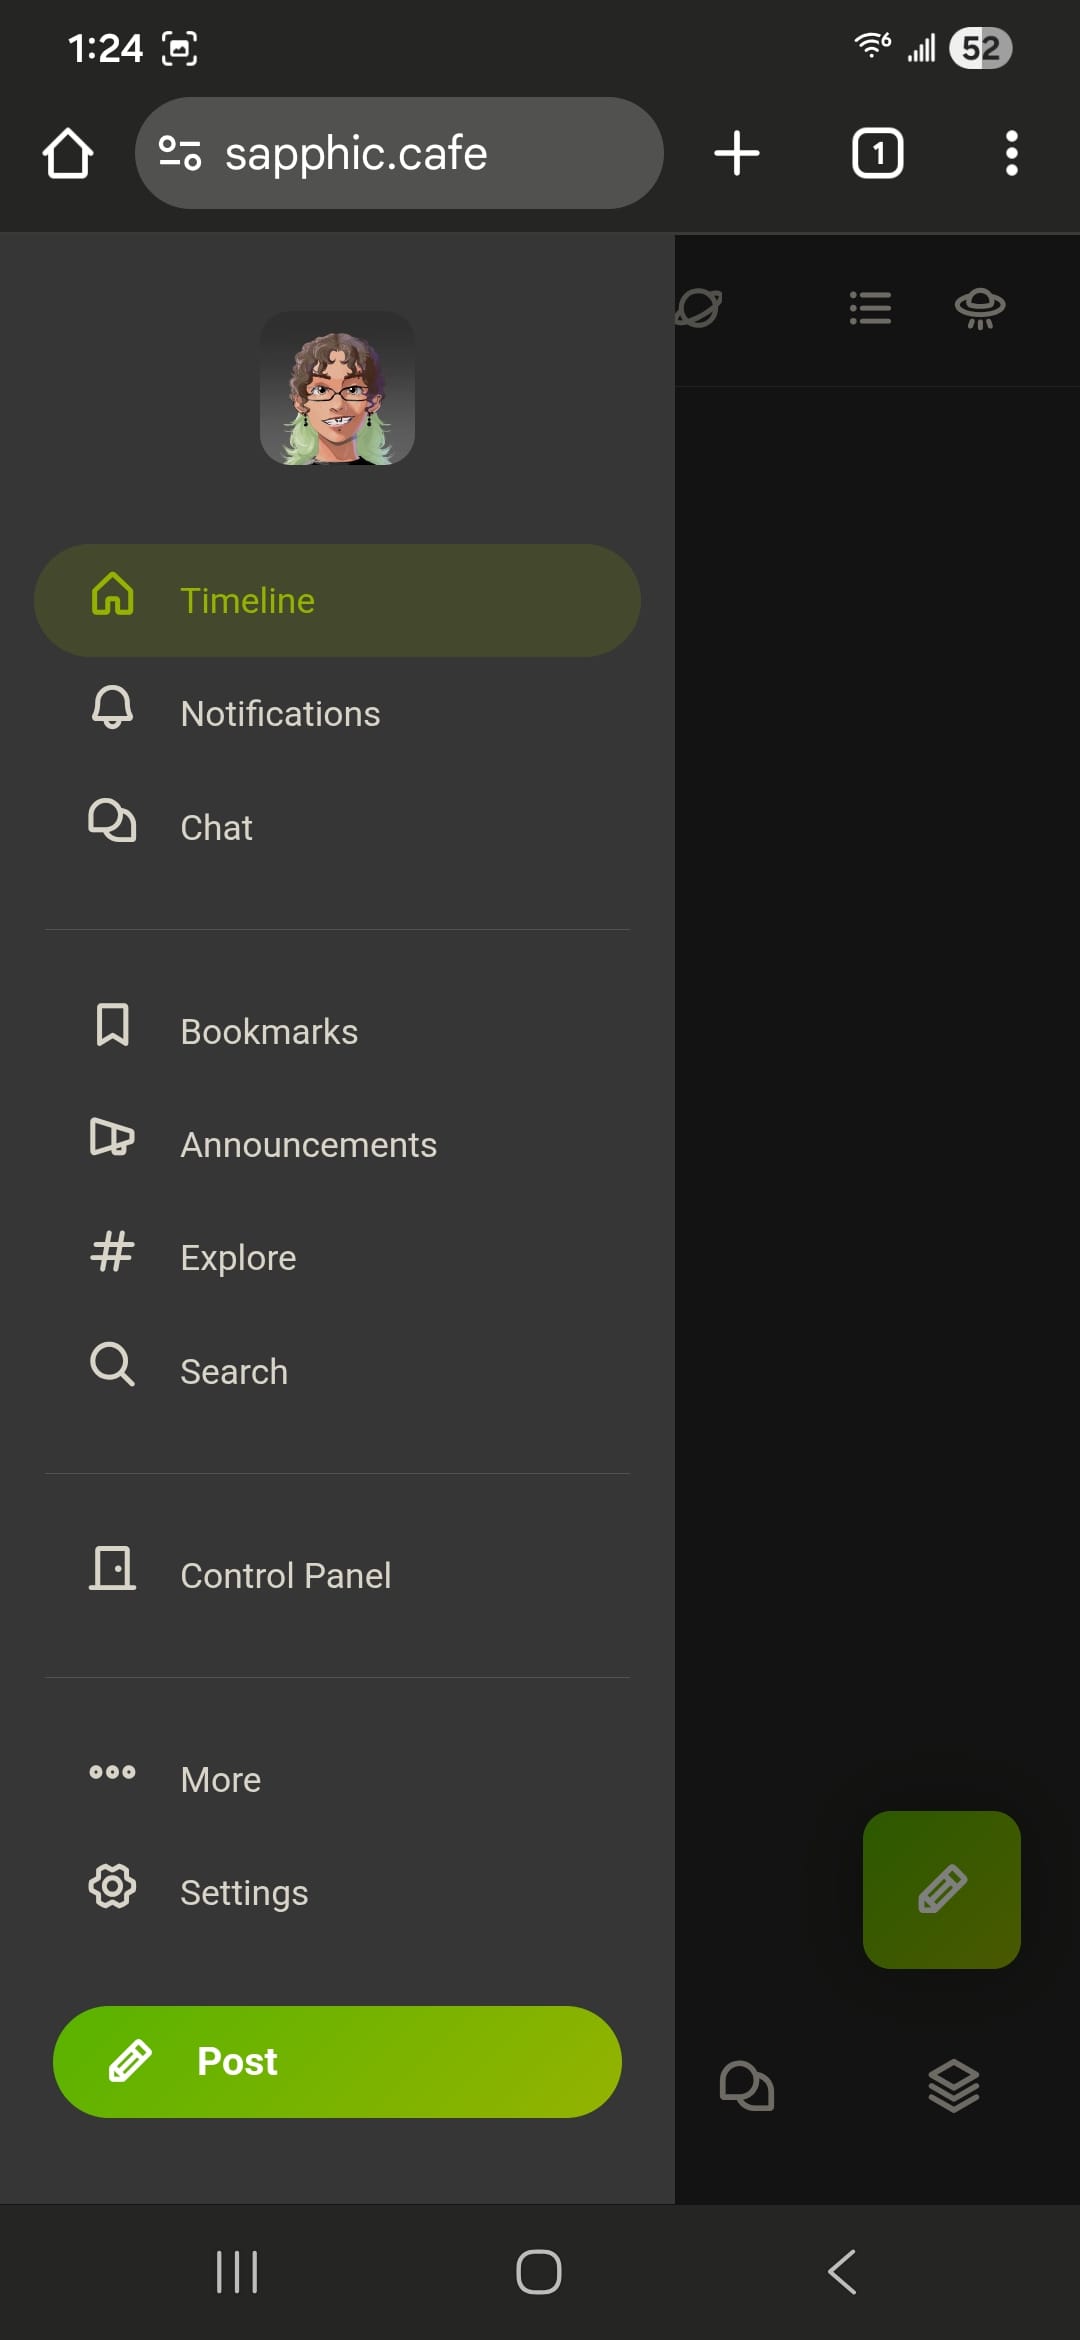Tap the planet icon in top bar
Viewport: 1080px width, 2340px height.
pyautogui.click(x=699, y=308)
